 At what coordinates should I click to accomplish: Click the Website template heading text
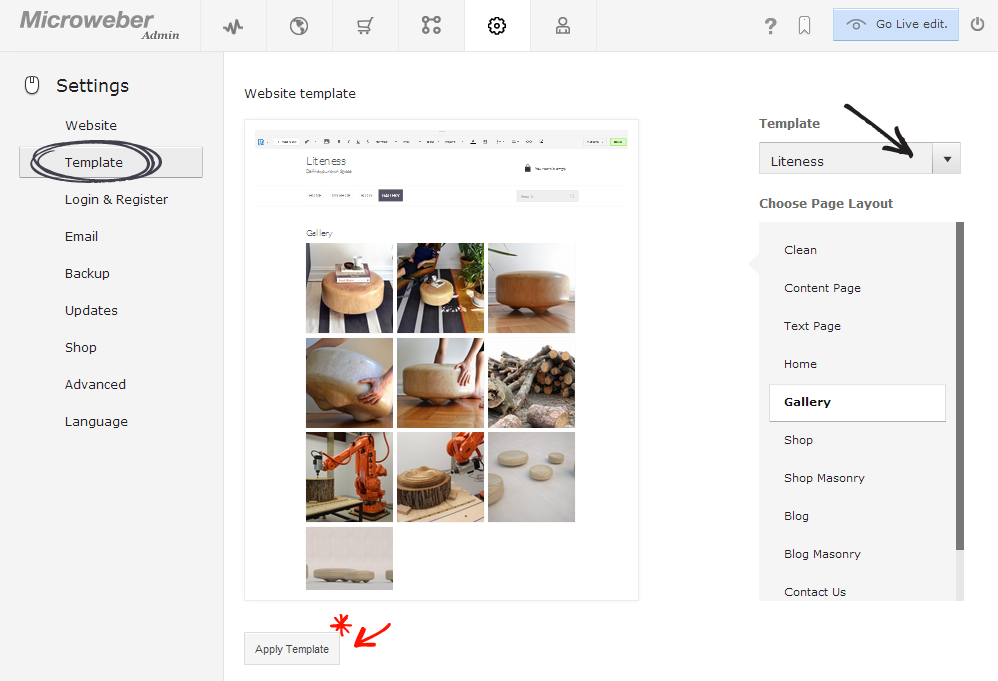pyautogui.click(x=300, y=94)
